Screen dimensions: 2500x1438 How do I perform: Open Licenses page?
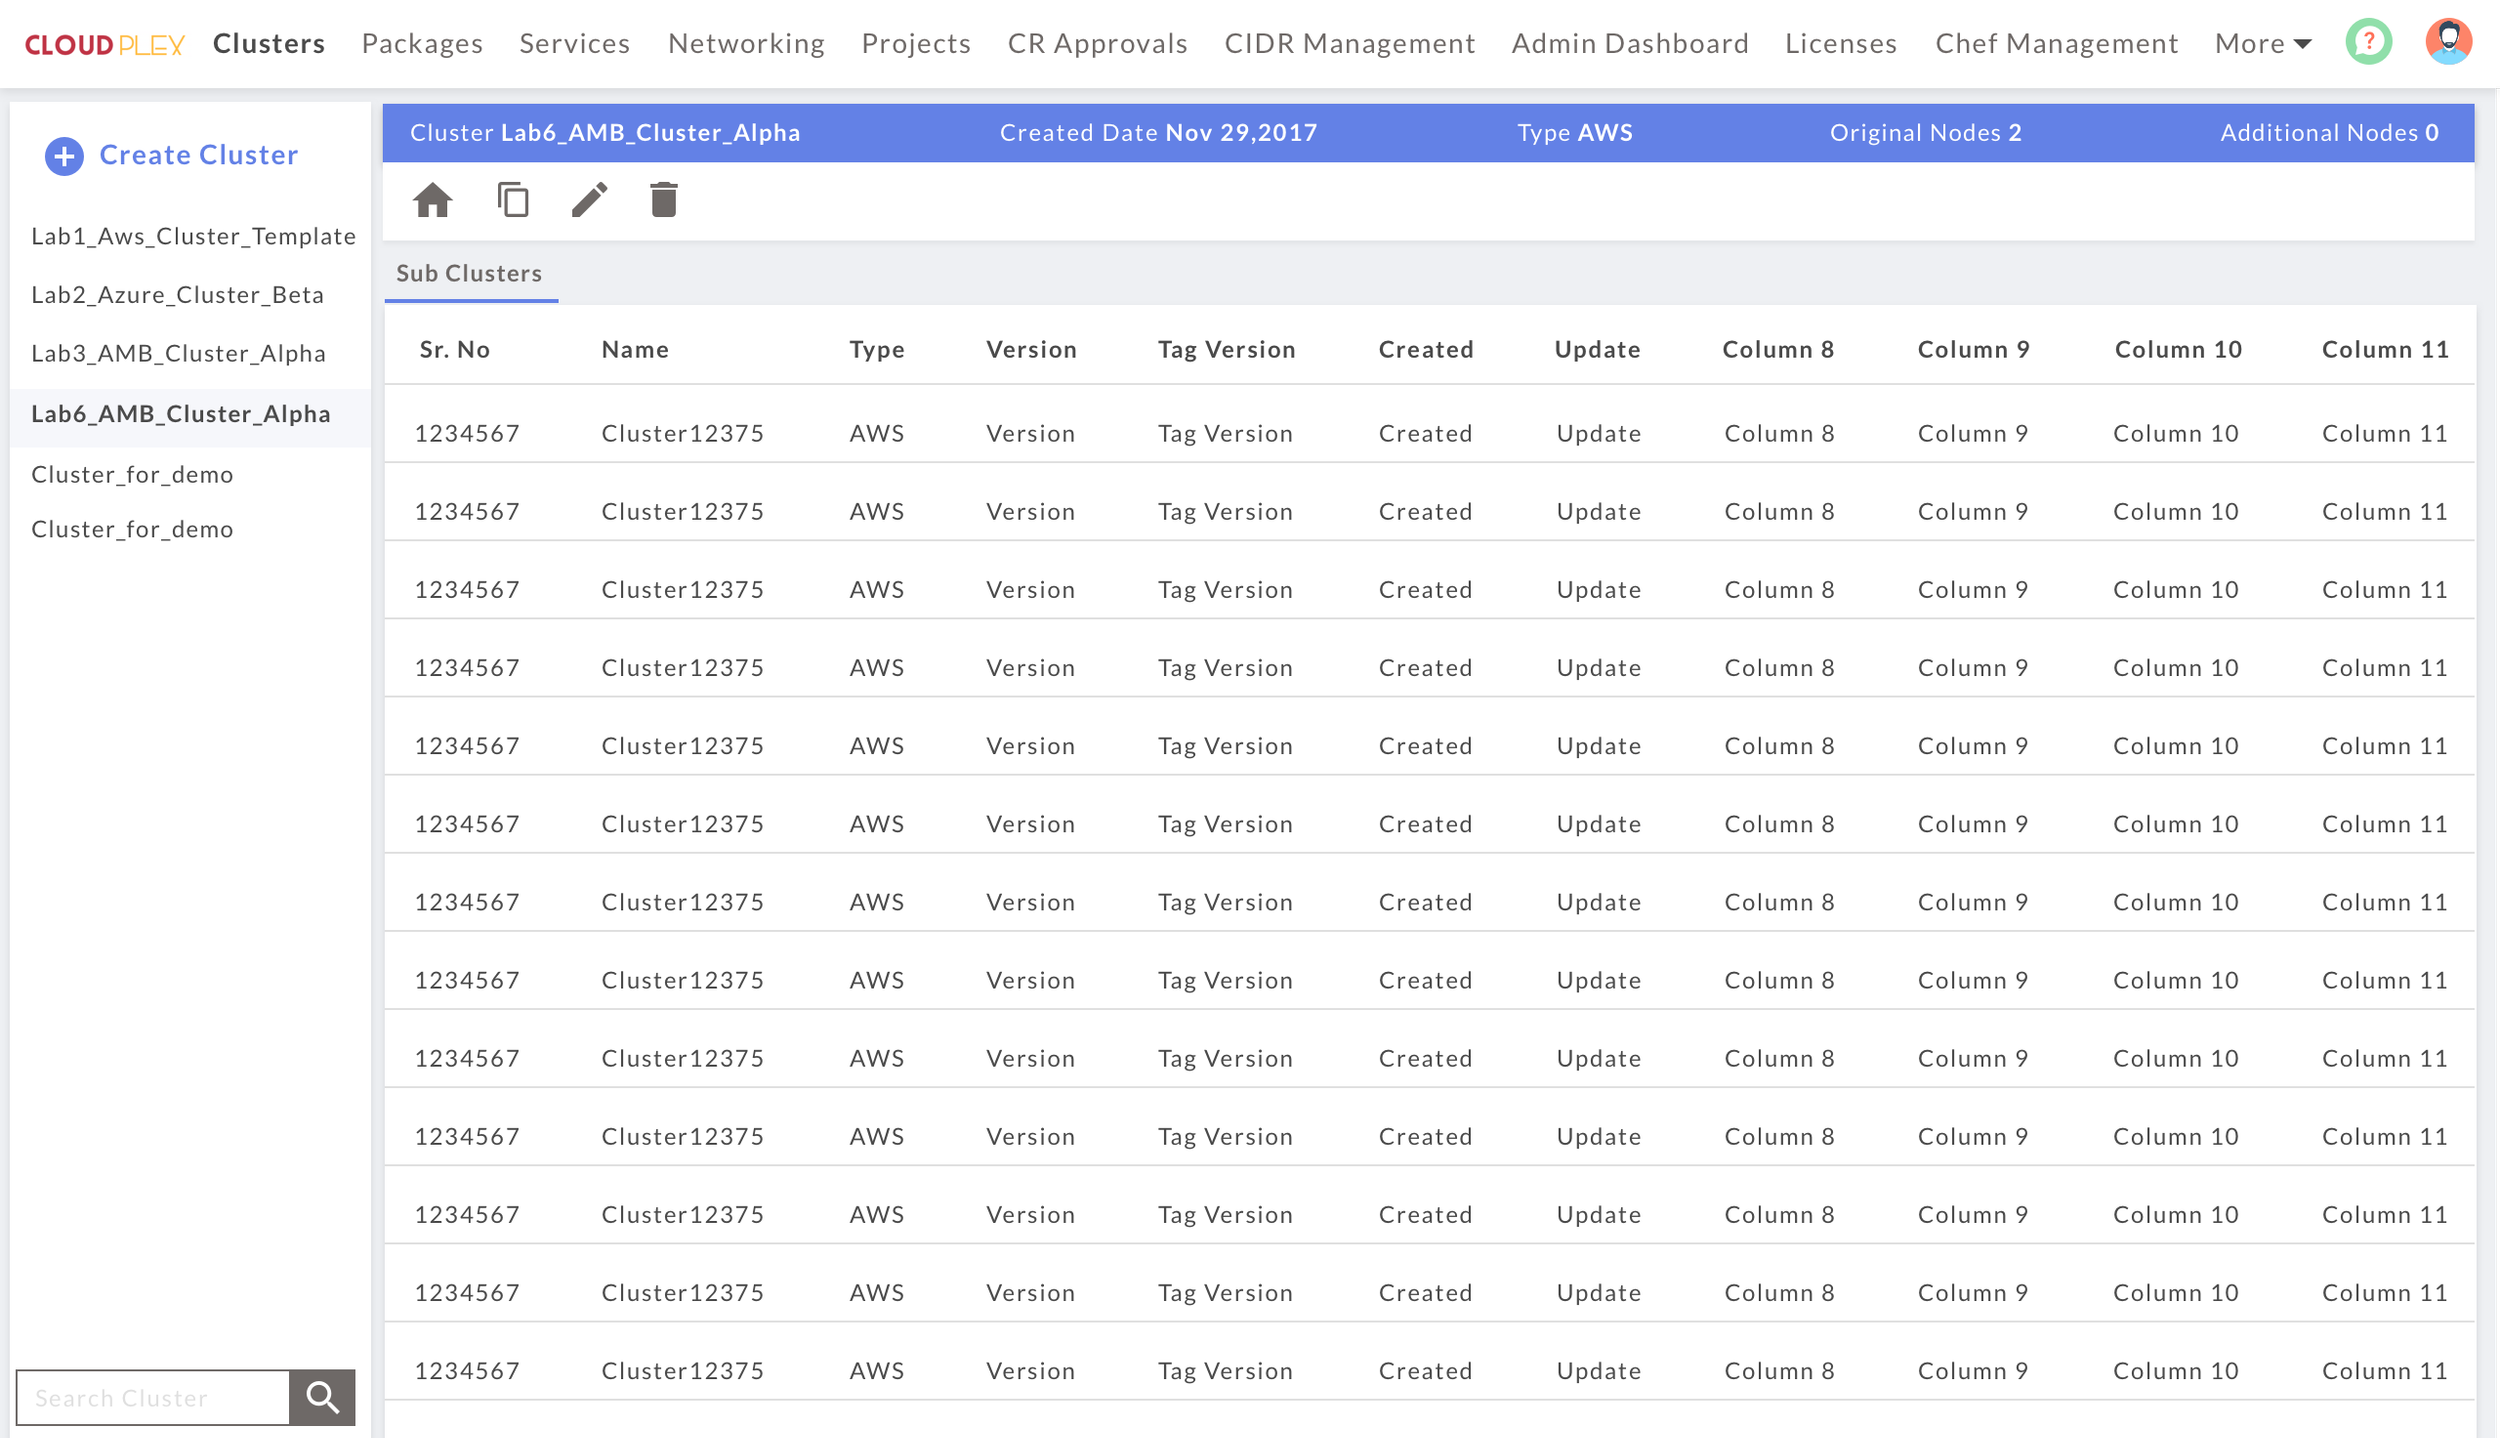pos(1841,43)
